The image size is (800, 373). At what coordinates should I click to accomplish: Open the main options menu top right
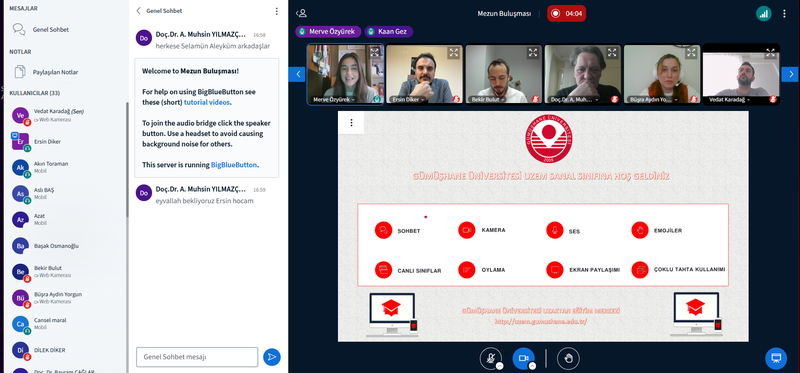tap(784, 14)
